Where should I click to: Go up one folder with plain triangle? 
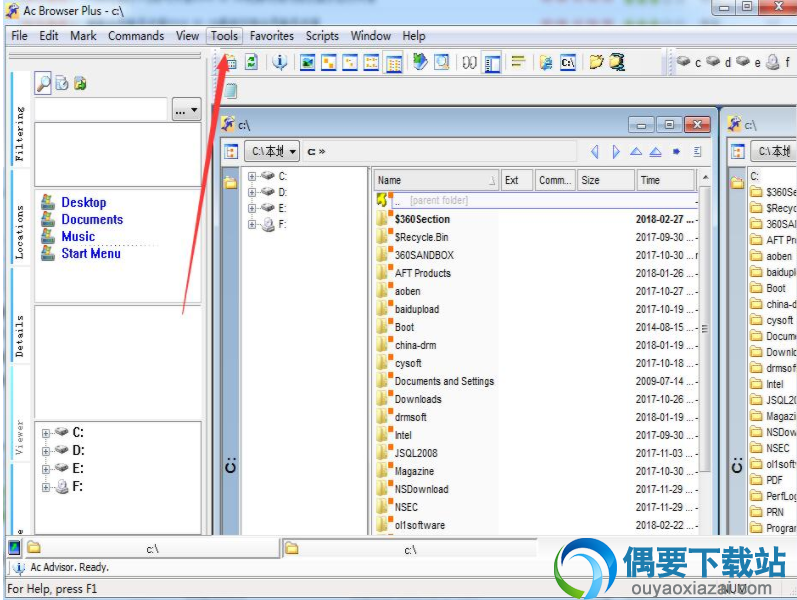pos(636,152)
